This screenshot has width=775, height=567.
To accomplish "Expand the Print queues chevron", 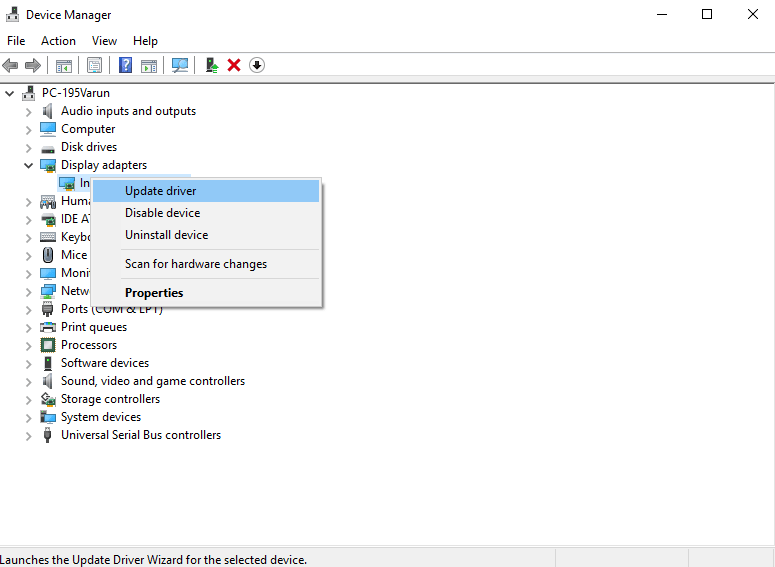I will click(x=29, y=328).
